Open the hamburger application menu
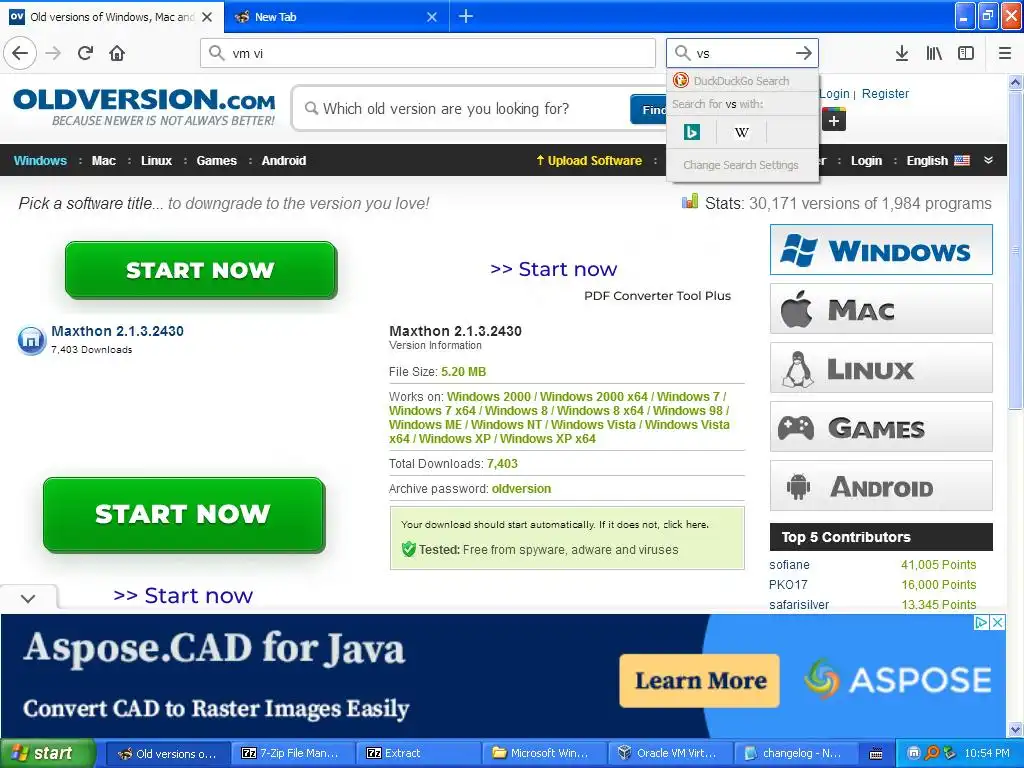 [1005, 53]
